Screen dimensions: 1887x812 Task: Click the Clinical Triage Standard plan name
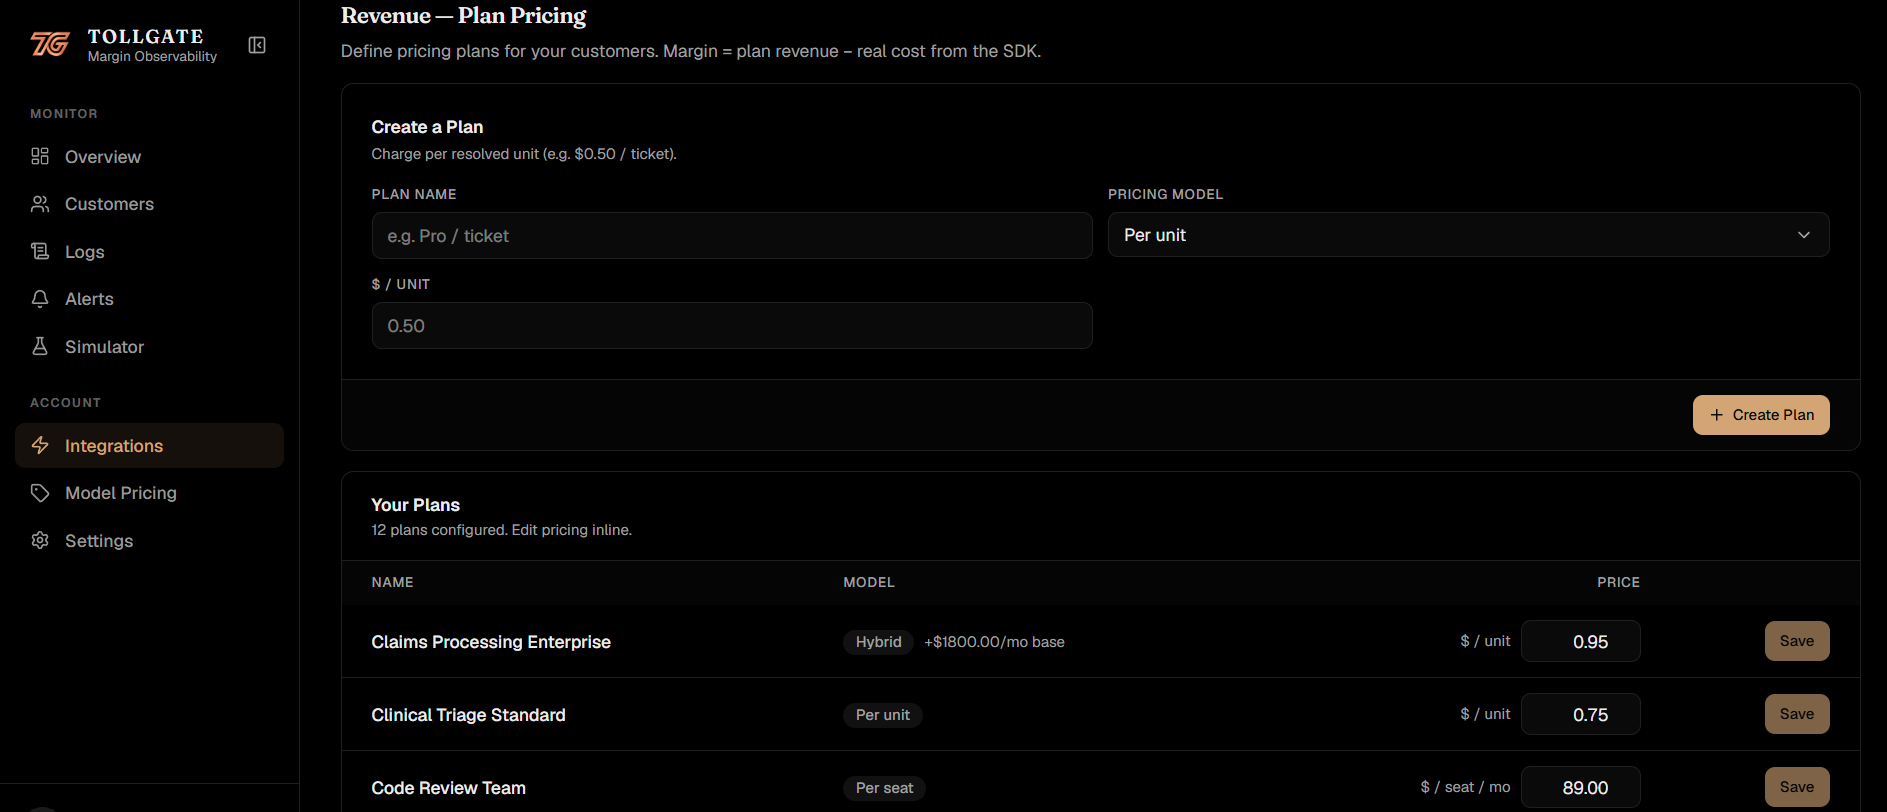click(x=468, y=715)
